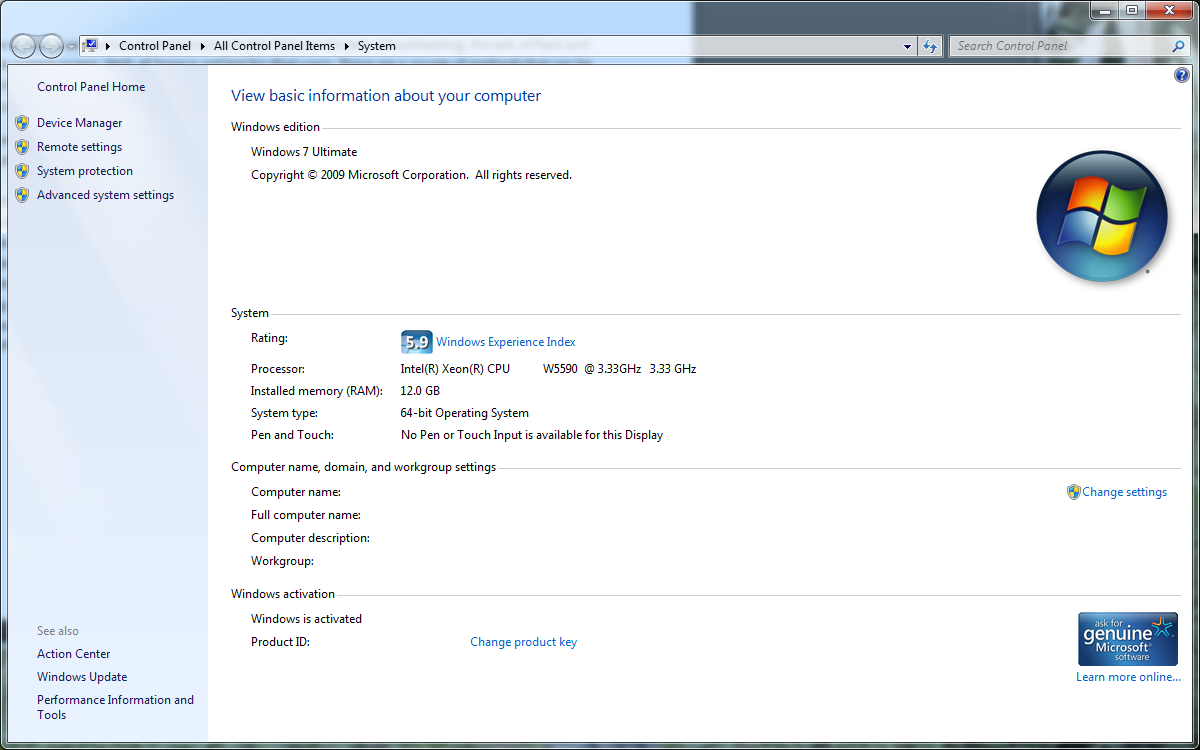Image resolution: width=1200 pixels, height=750 pixels.
Task: Click the Copyright 2009 Microsoft Corporation text
Action: (411, 175)
